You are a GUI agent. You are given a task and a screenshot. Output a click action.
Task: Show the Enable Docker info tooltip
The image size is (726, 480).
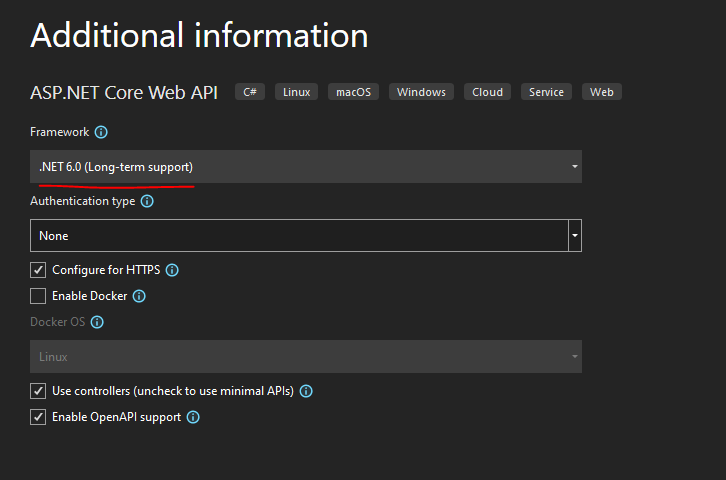coord(139,296)
